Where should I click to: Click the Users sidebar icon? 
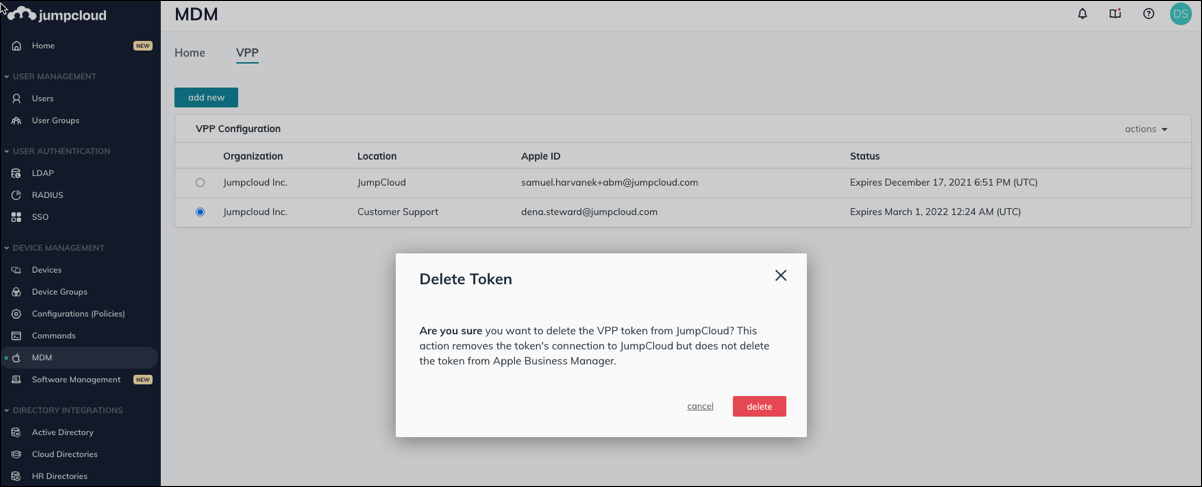[x=16, y=99]
